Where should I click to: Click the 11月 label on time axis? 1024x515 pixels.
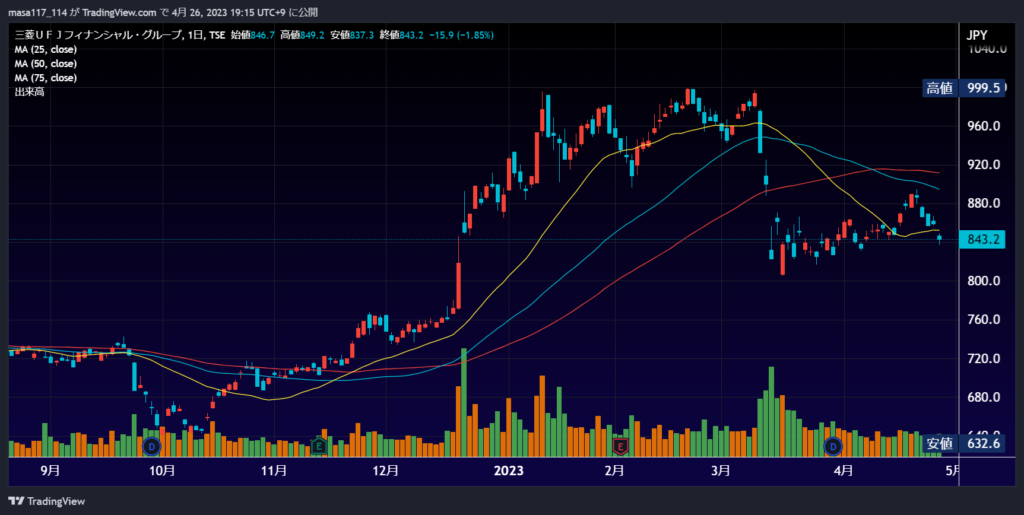click(x=273, y=469)
